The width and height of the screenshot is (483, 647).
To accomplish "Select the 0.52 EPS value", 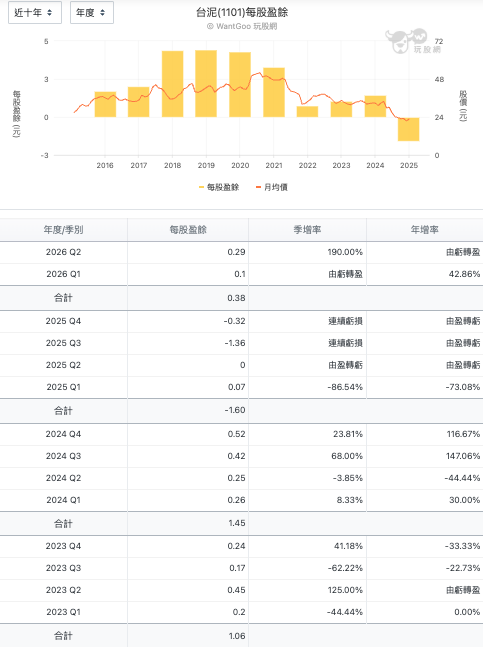I will 236,434.
